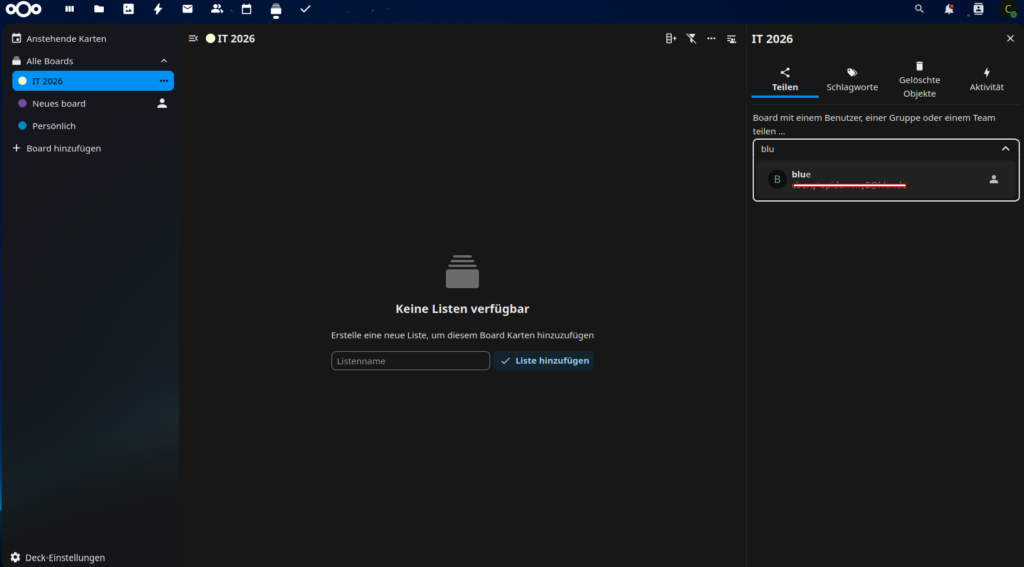Click the Liste hinzufügen button
The width and height of the screenshot is (1024, 567).
tap(544, 361)
